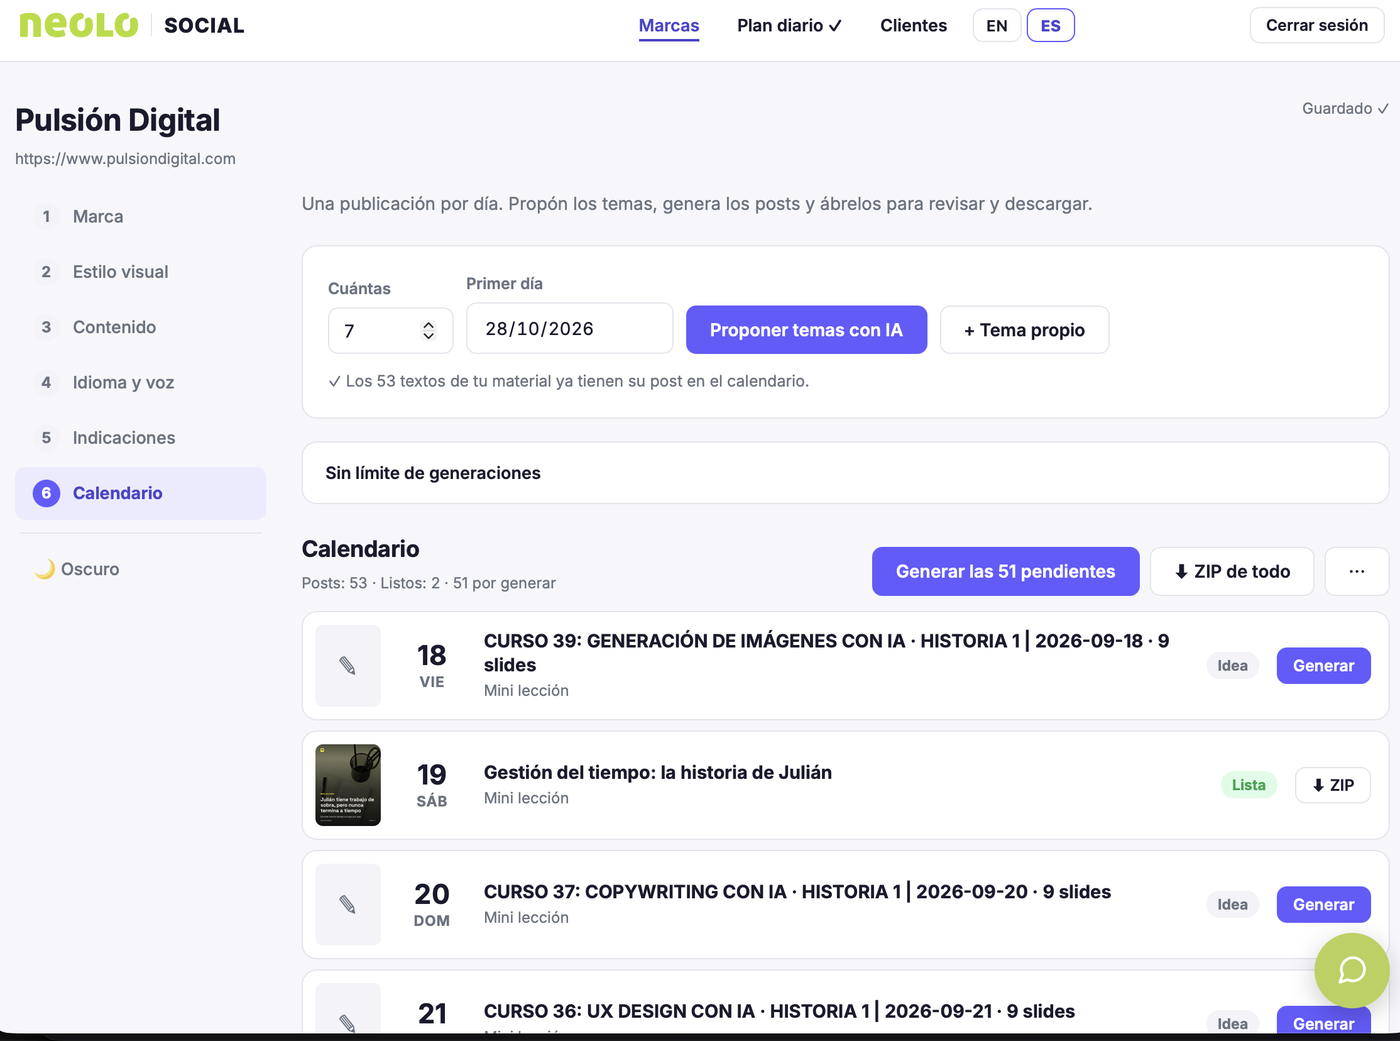Download ZIP de todo

click(x=1232, y=571)
